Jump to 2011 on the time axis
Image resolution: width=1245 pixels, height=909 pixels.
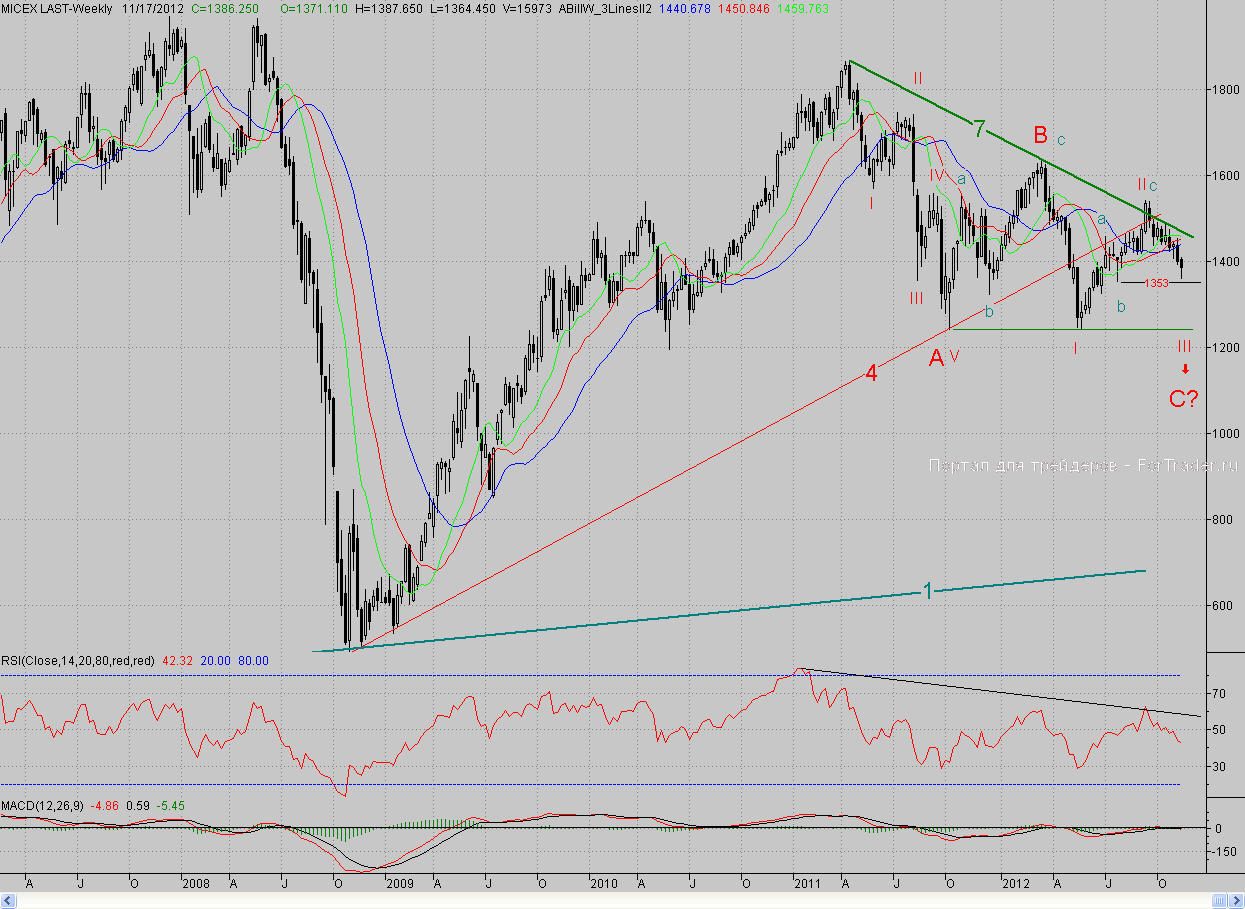pos(806,884)
